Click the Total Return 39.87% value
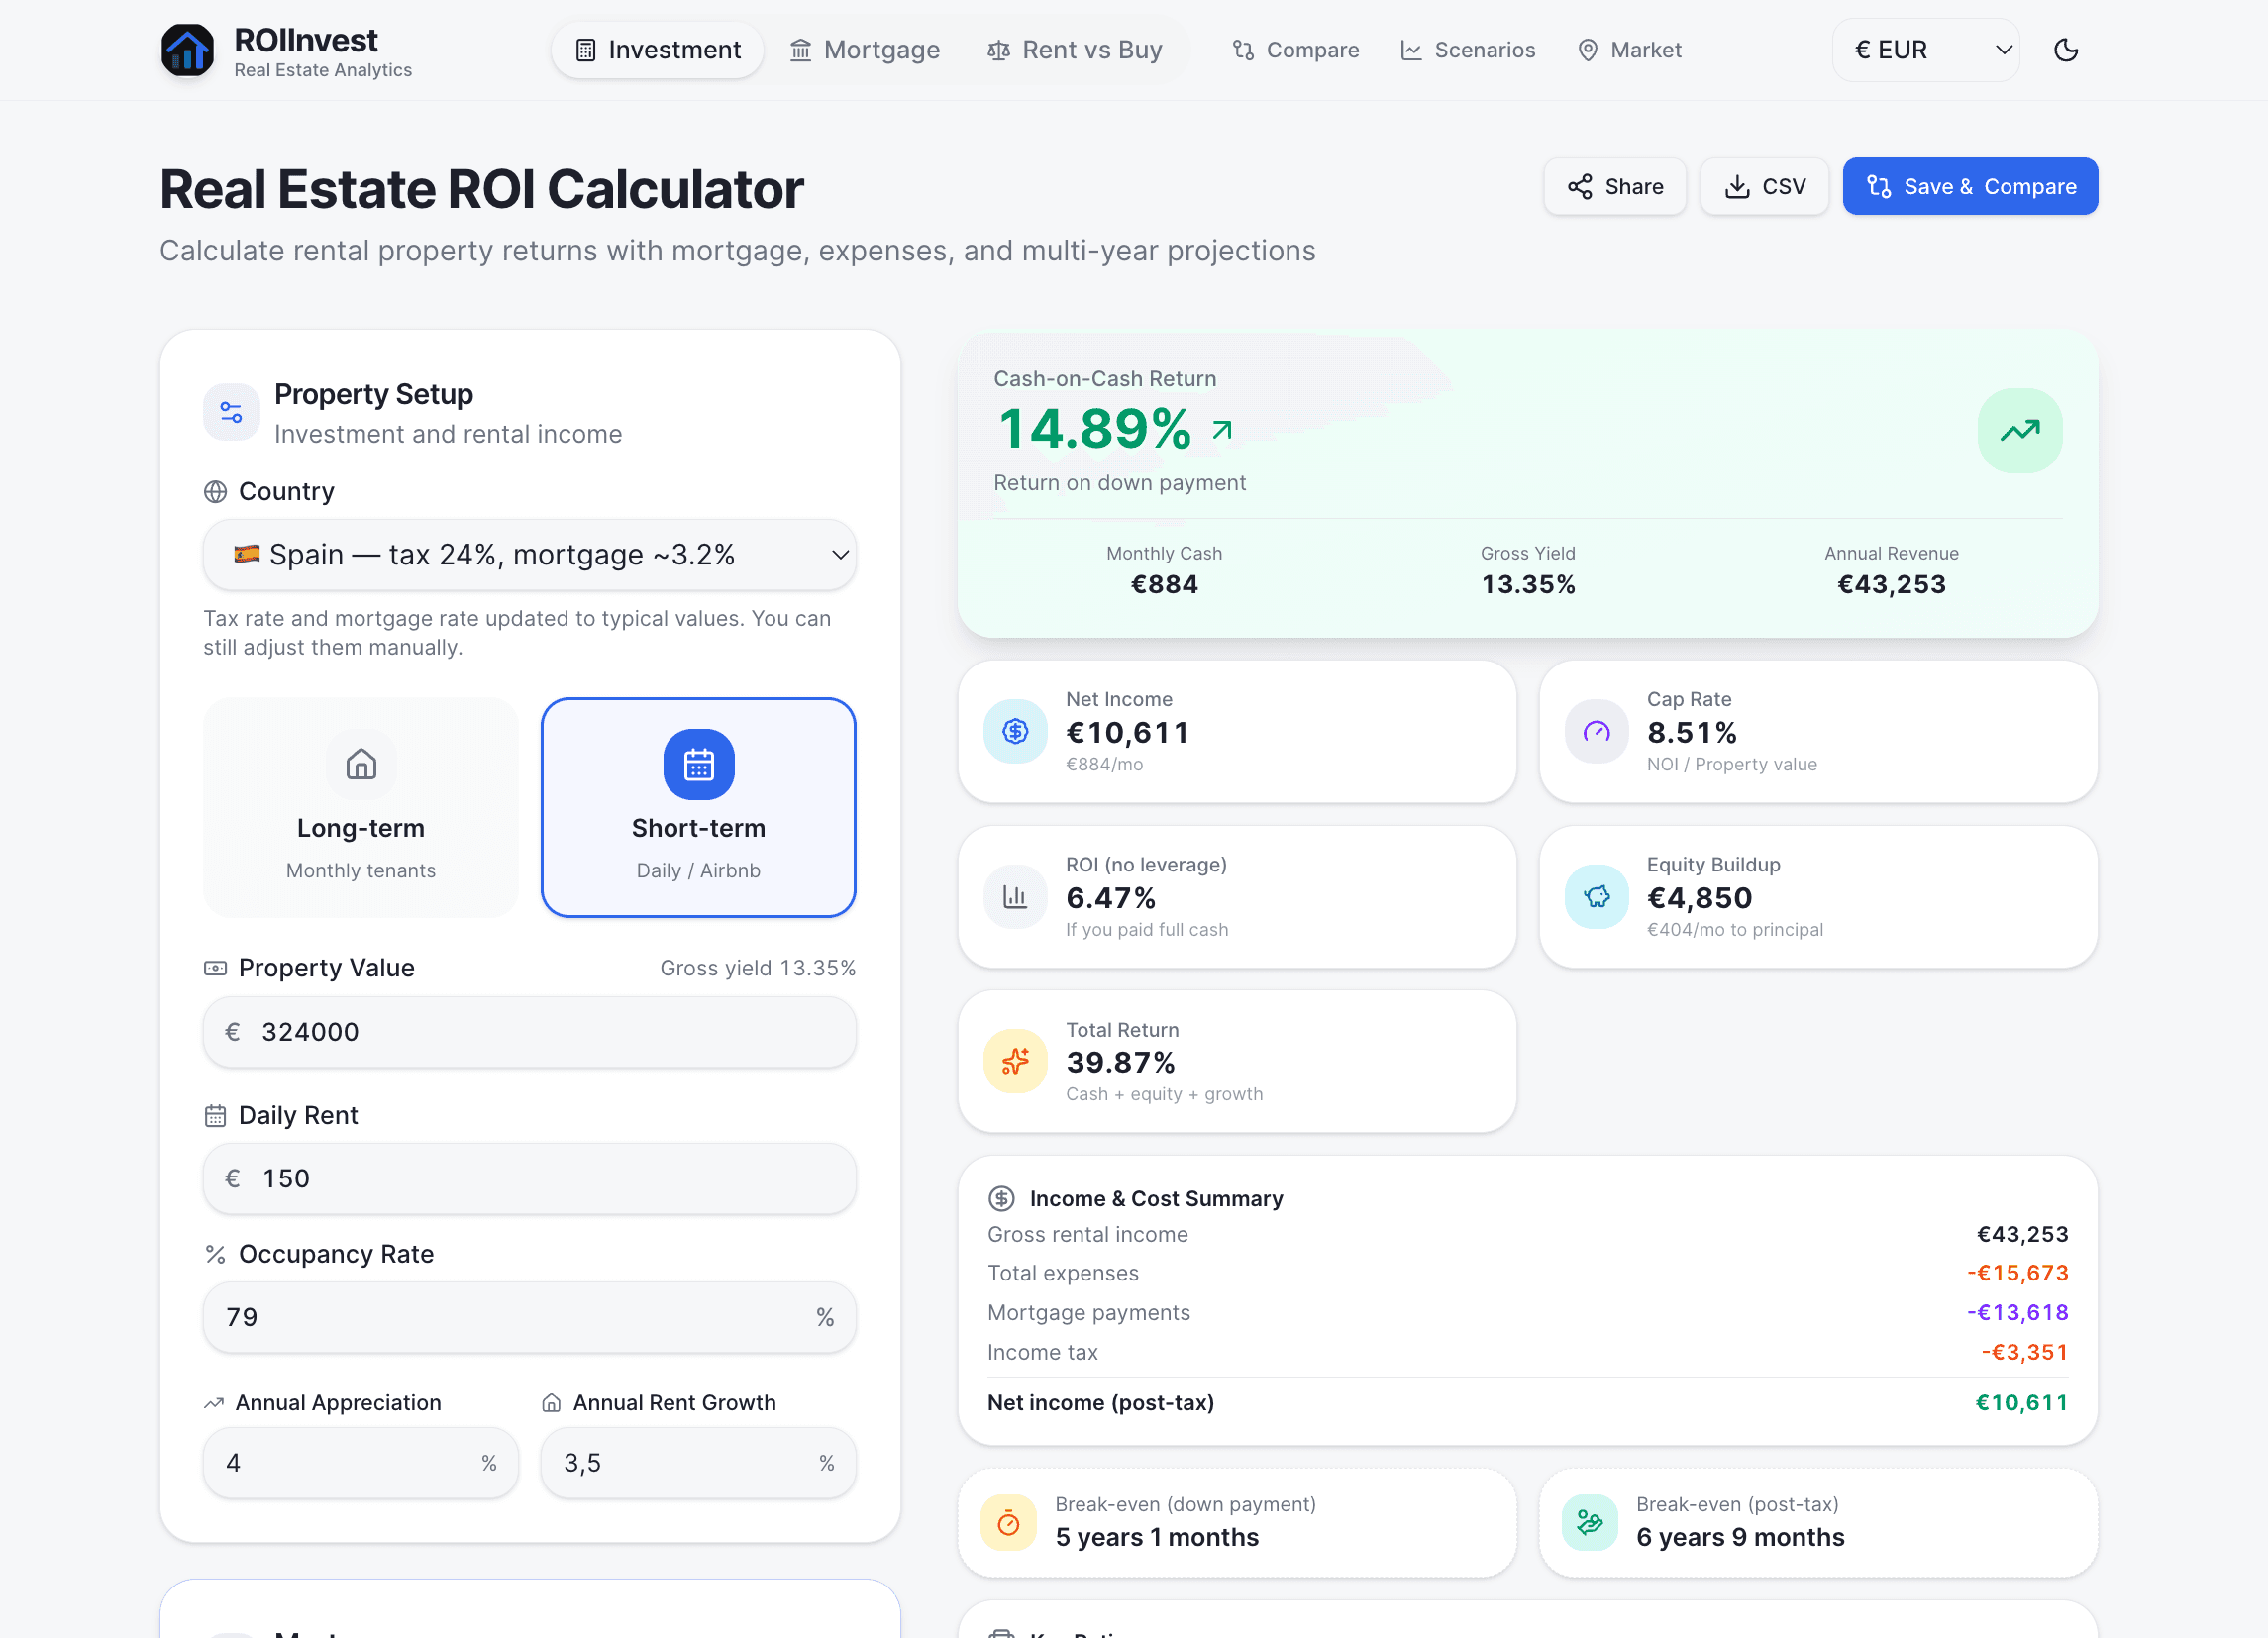 click(1120, 1062)
